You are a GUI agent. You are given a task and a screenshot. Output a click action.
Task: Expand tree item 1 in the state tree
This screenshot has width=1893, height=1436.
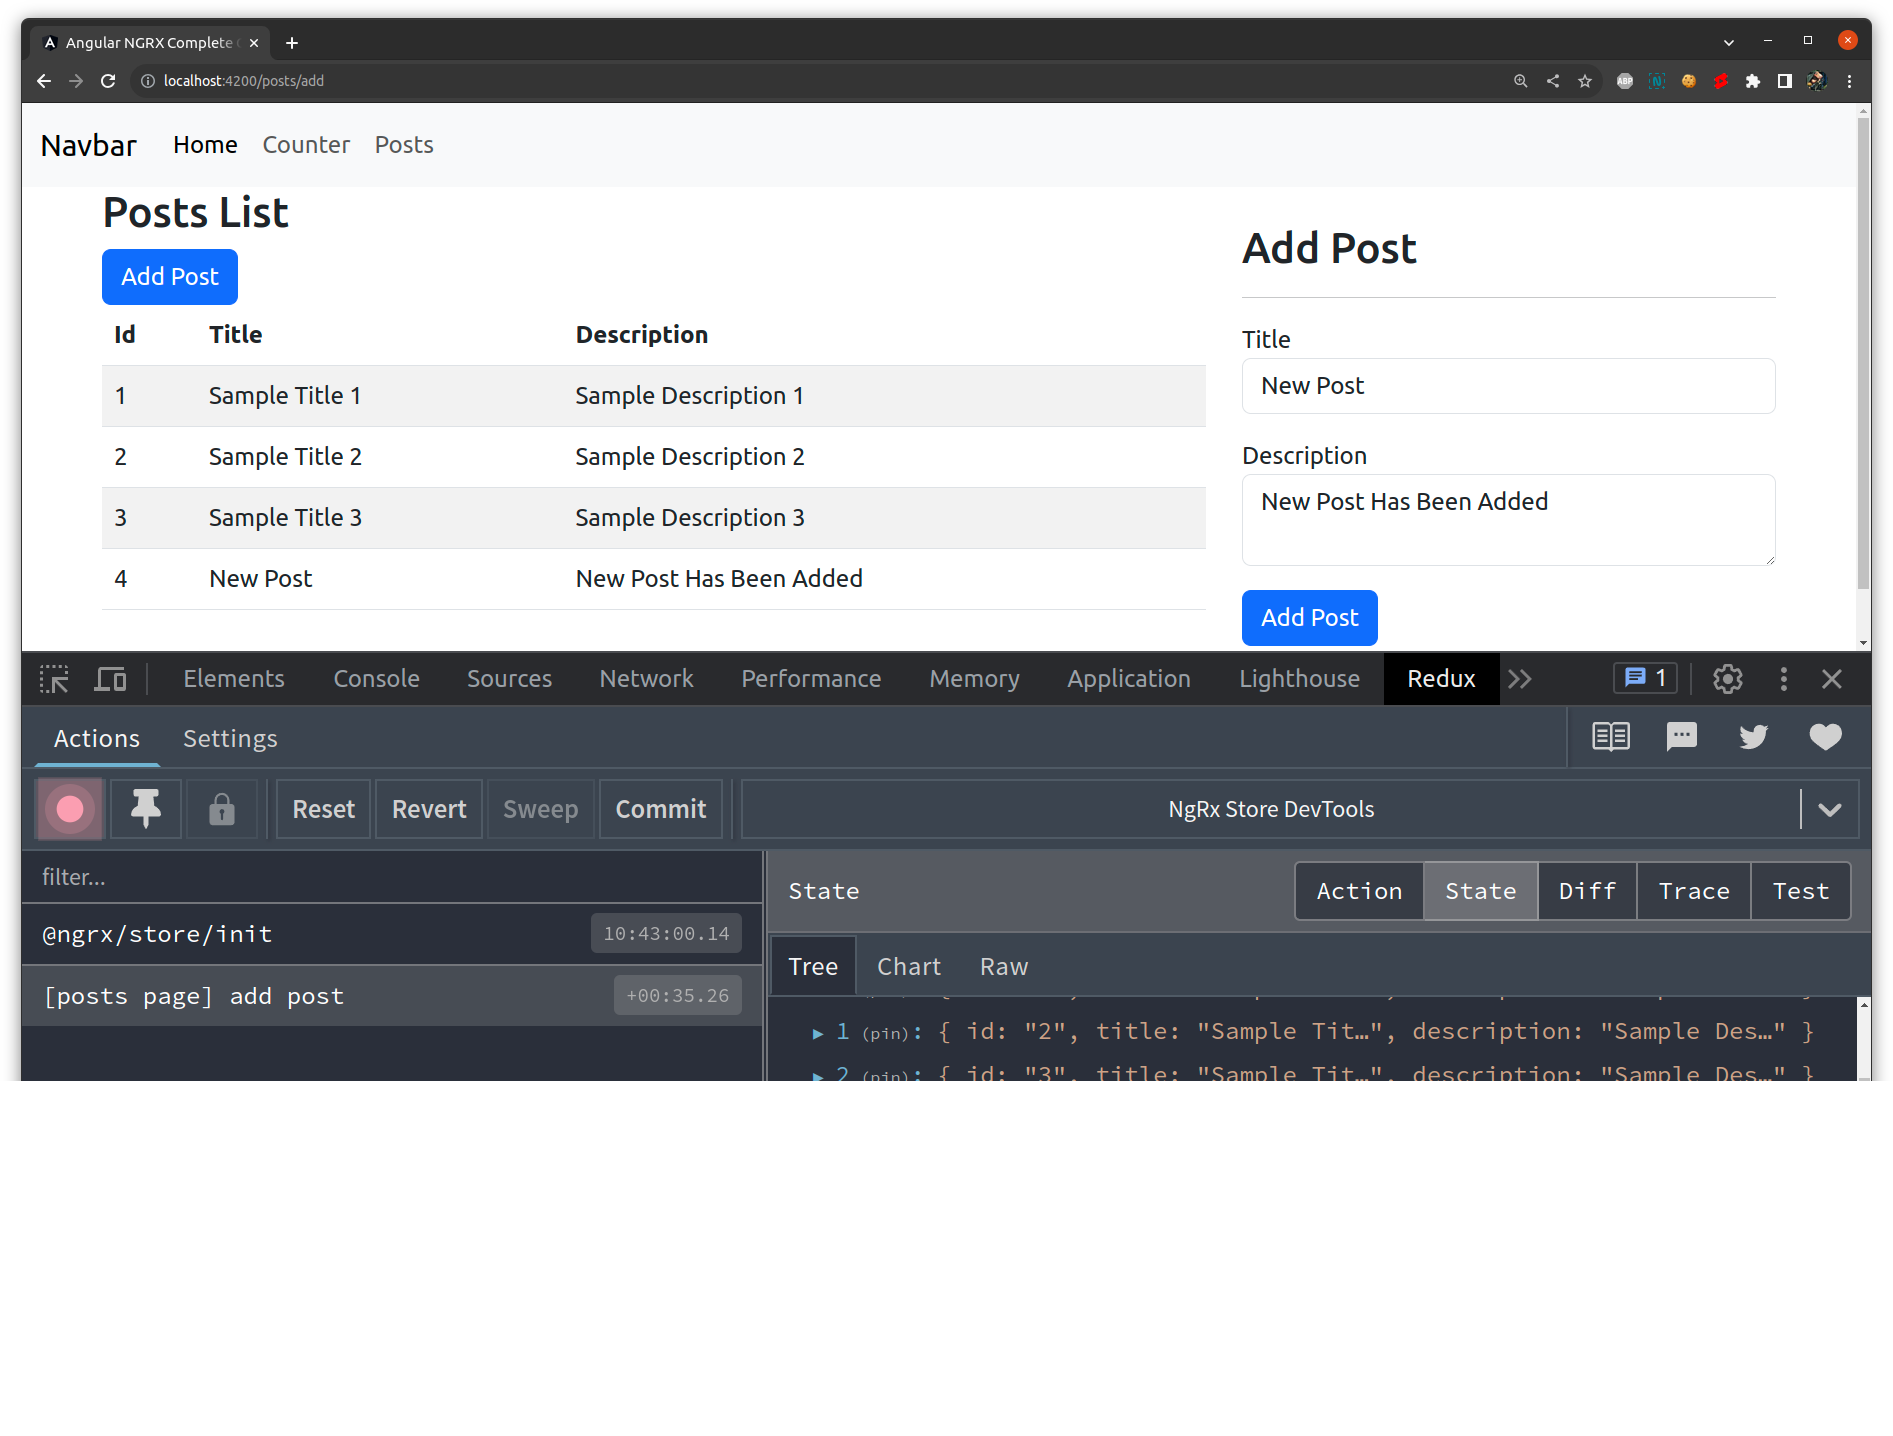point(817,1032)
